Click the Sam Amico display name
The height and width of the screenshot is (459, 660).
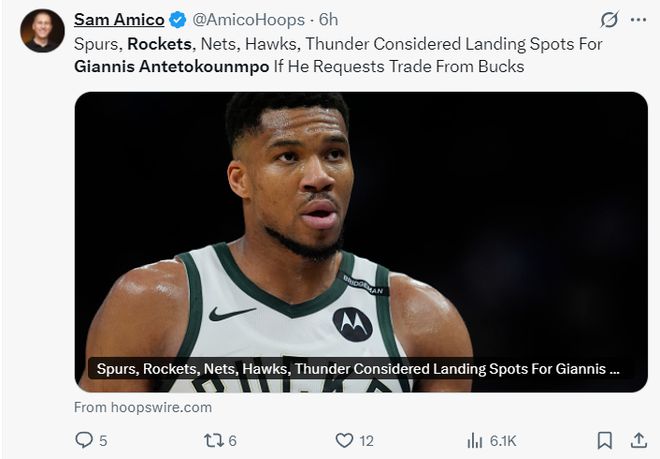[119, 19]
